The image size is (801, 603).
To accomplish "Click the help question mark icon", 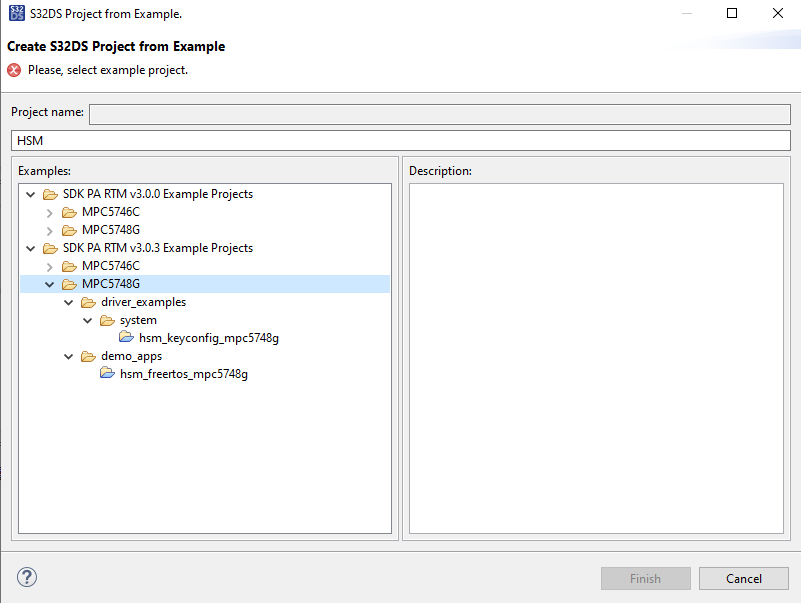I will [x=26, y=577].
